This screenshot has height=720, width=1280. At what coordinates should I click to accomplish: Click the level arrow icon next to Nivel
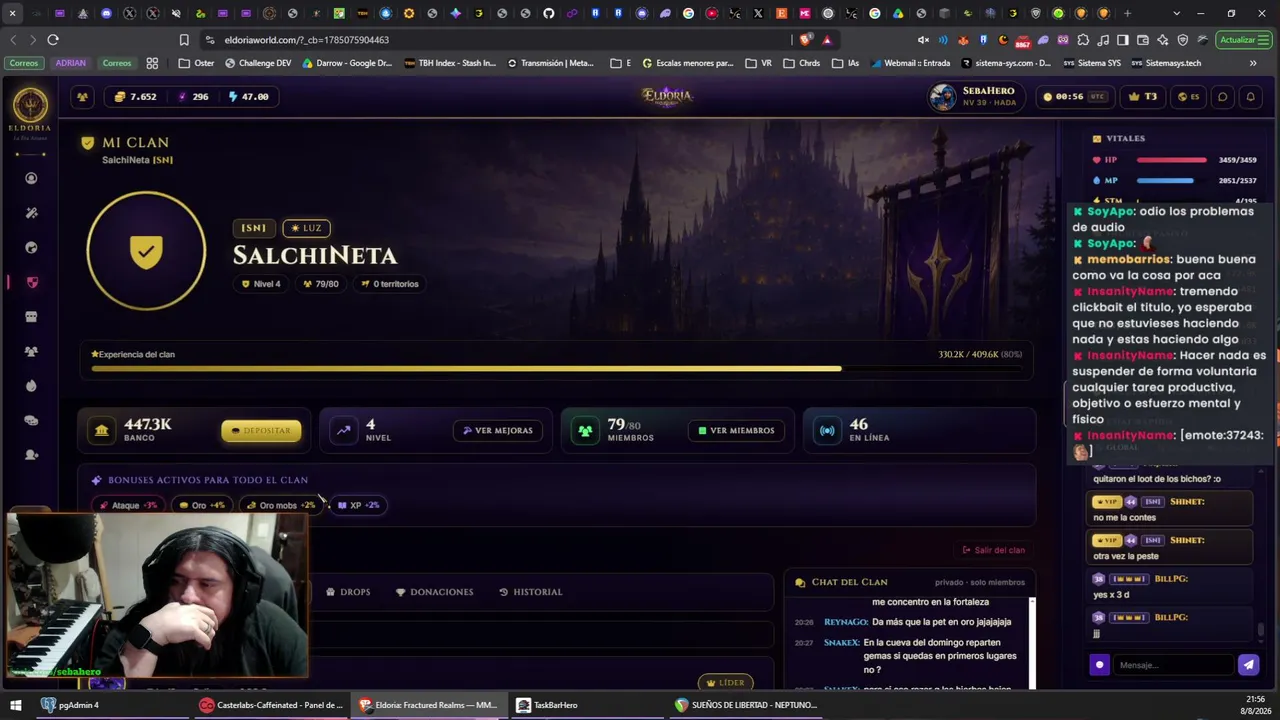344,430
